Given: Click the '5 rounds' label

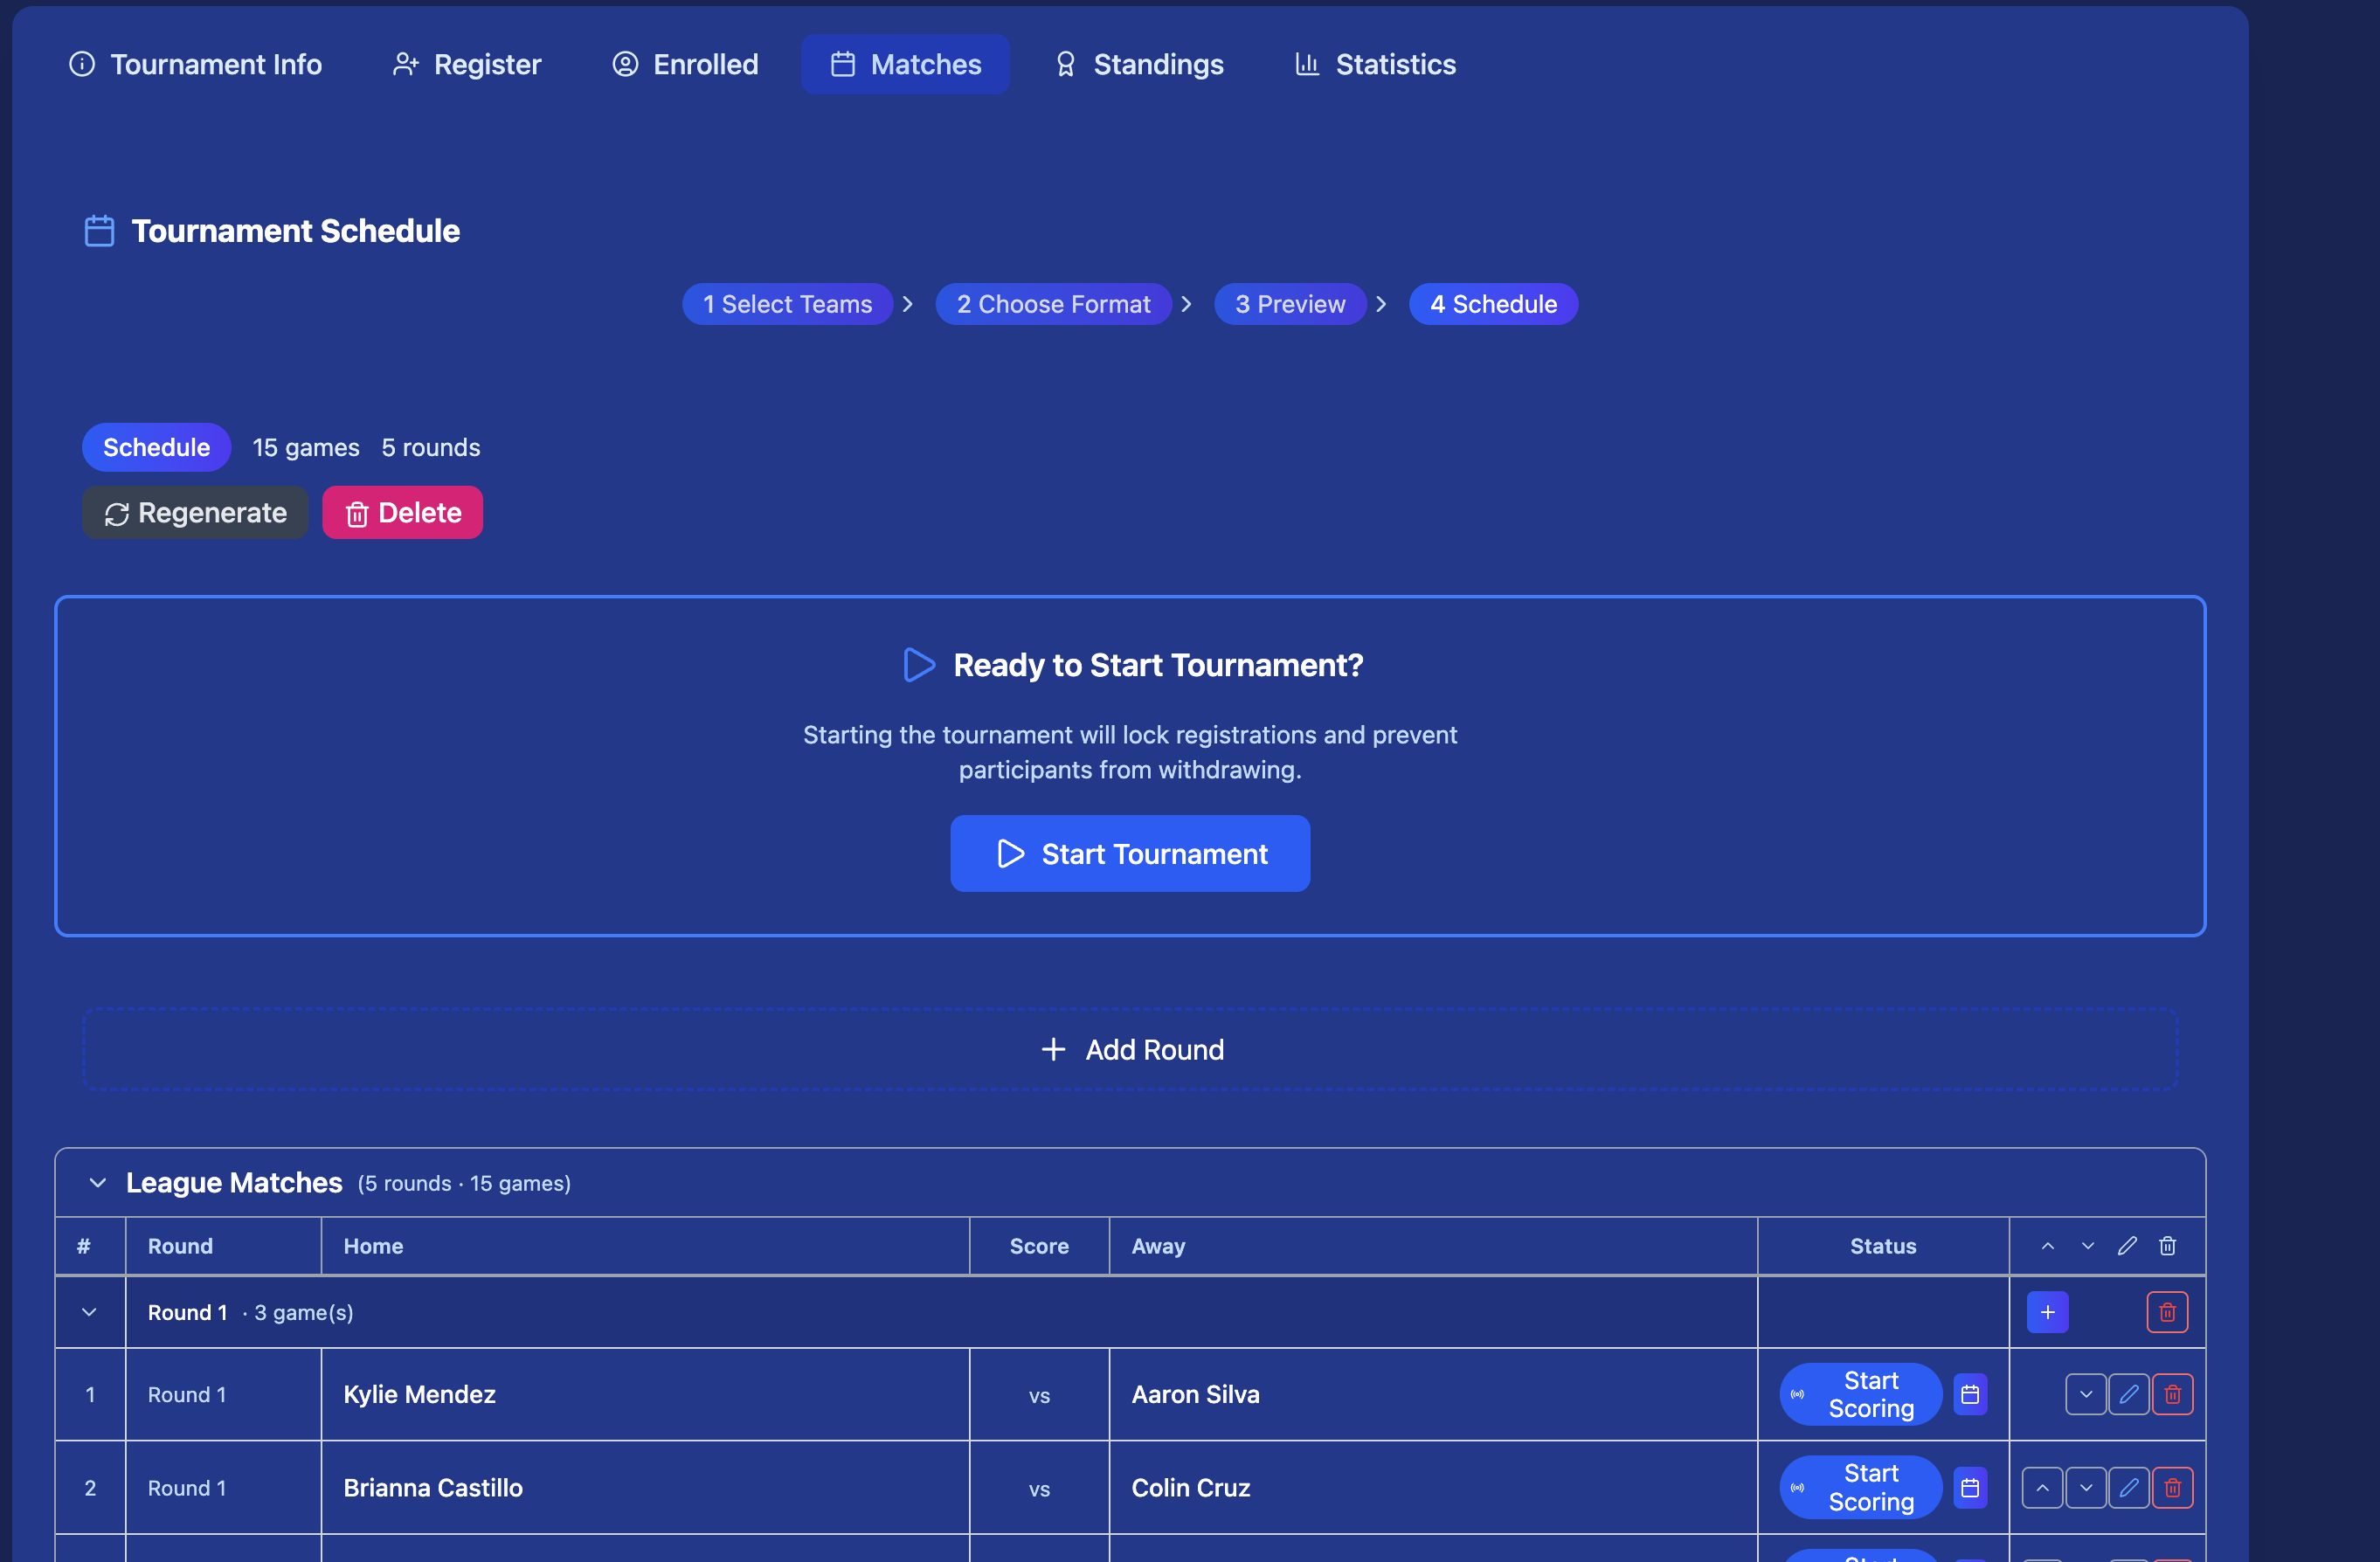Looking at the screenshot, I should (x=430, y=447).
